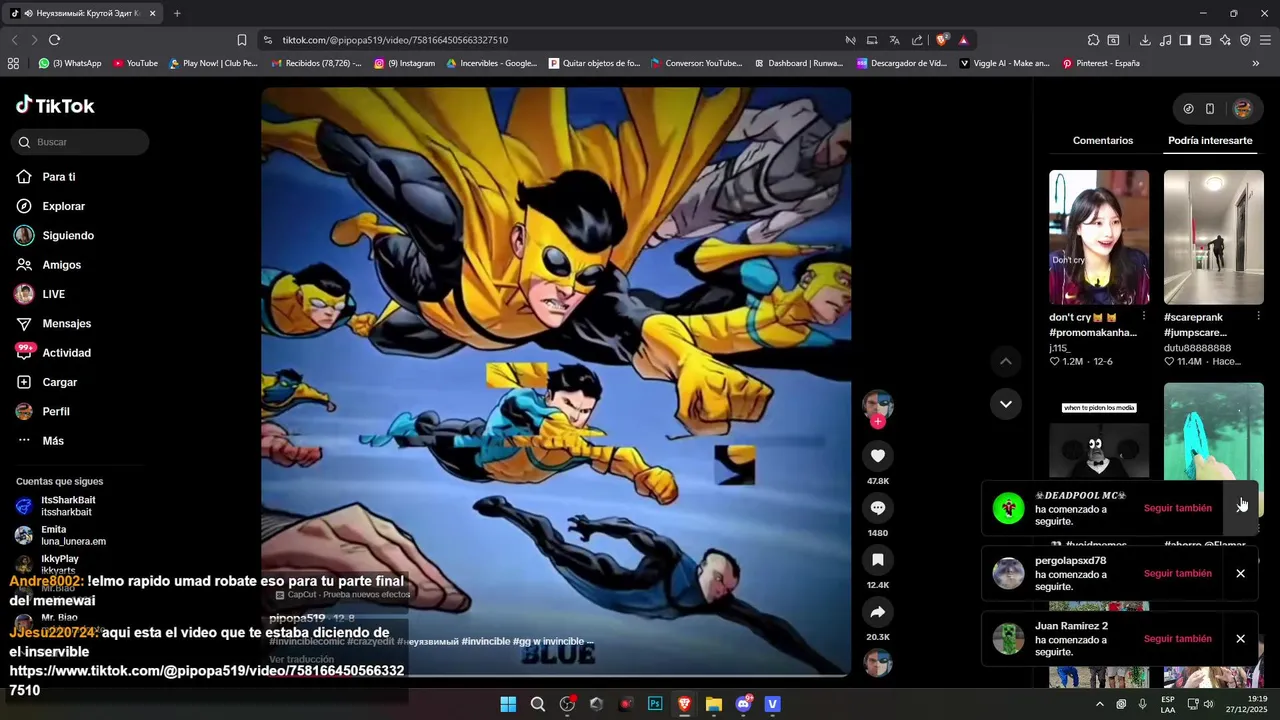The height and width of the screenshot is (720, 1280).
Task: Follow back pergolapsxd78 with Seguir también
Action: [x=1177, y=574]
